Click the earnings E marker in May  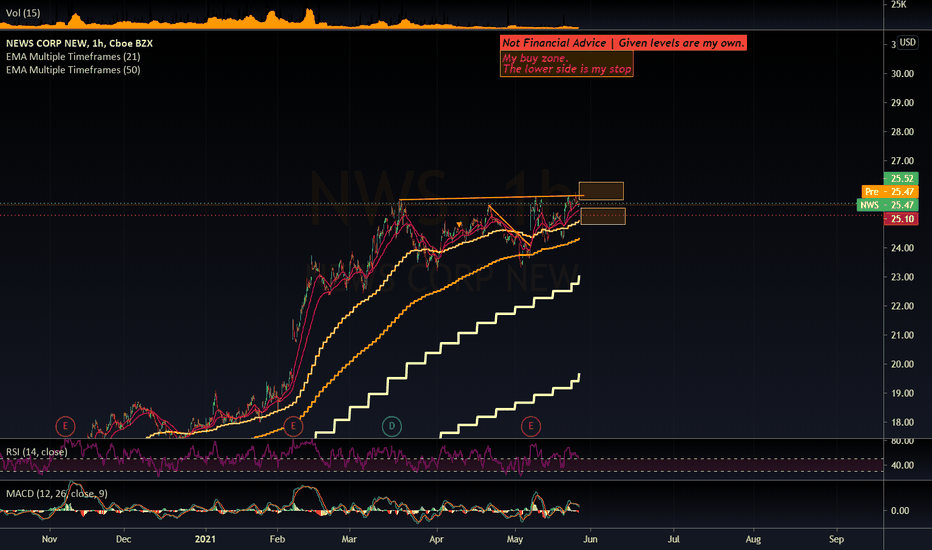coord(531,426)
